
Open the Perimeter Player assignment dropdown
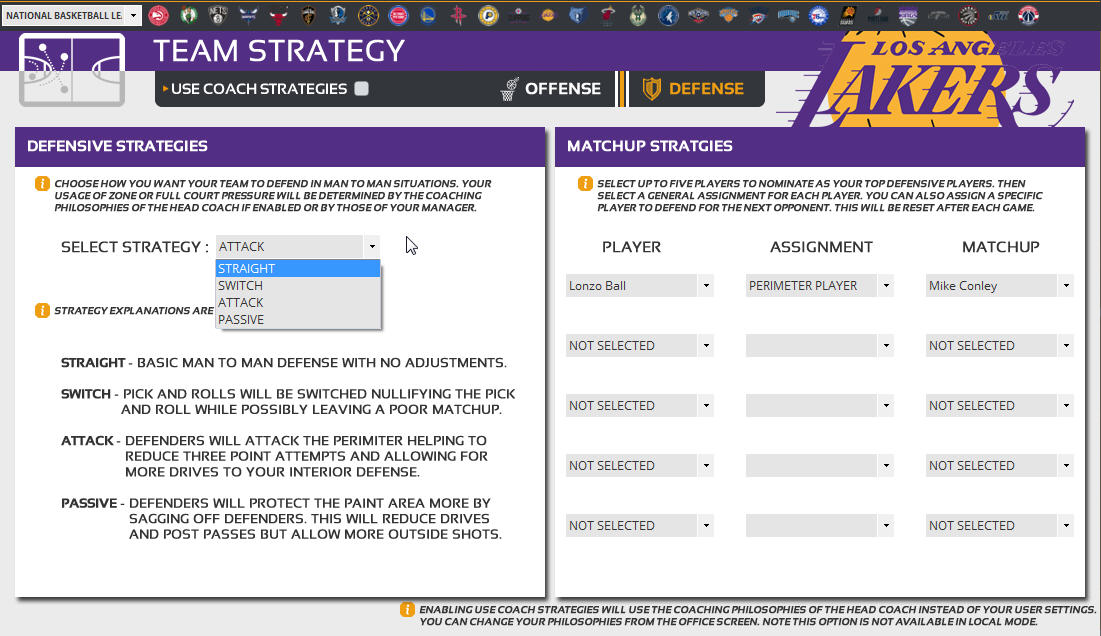[x=819, y=286]
